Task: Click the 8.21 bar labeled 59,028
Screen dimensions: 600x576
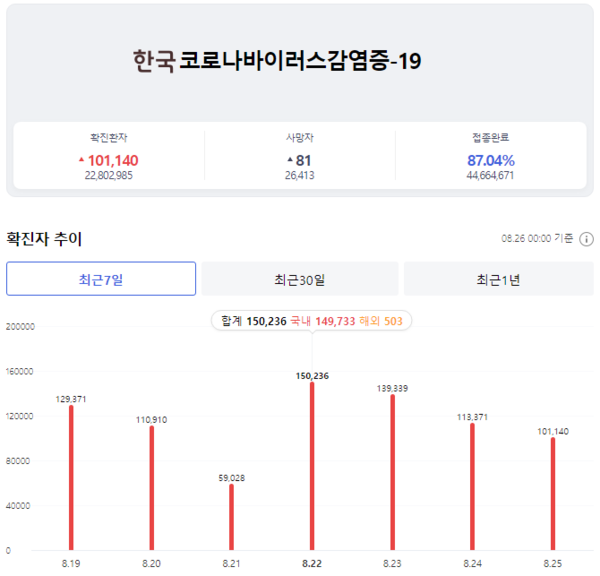Action: point(232,517)
